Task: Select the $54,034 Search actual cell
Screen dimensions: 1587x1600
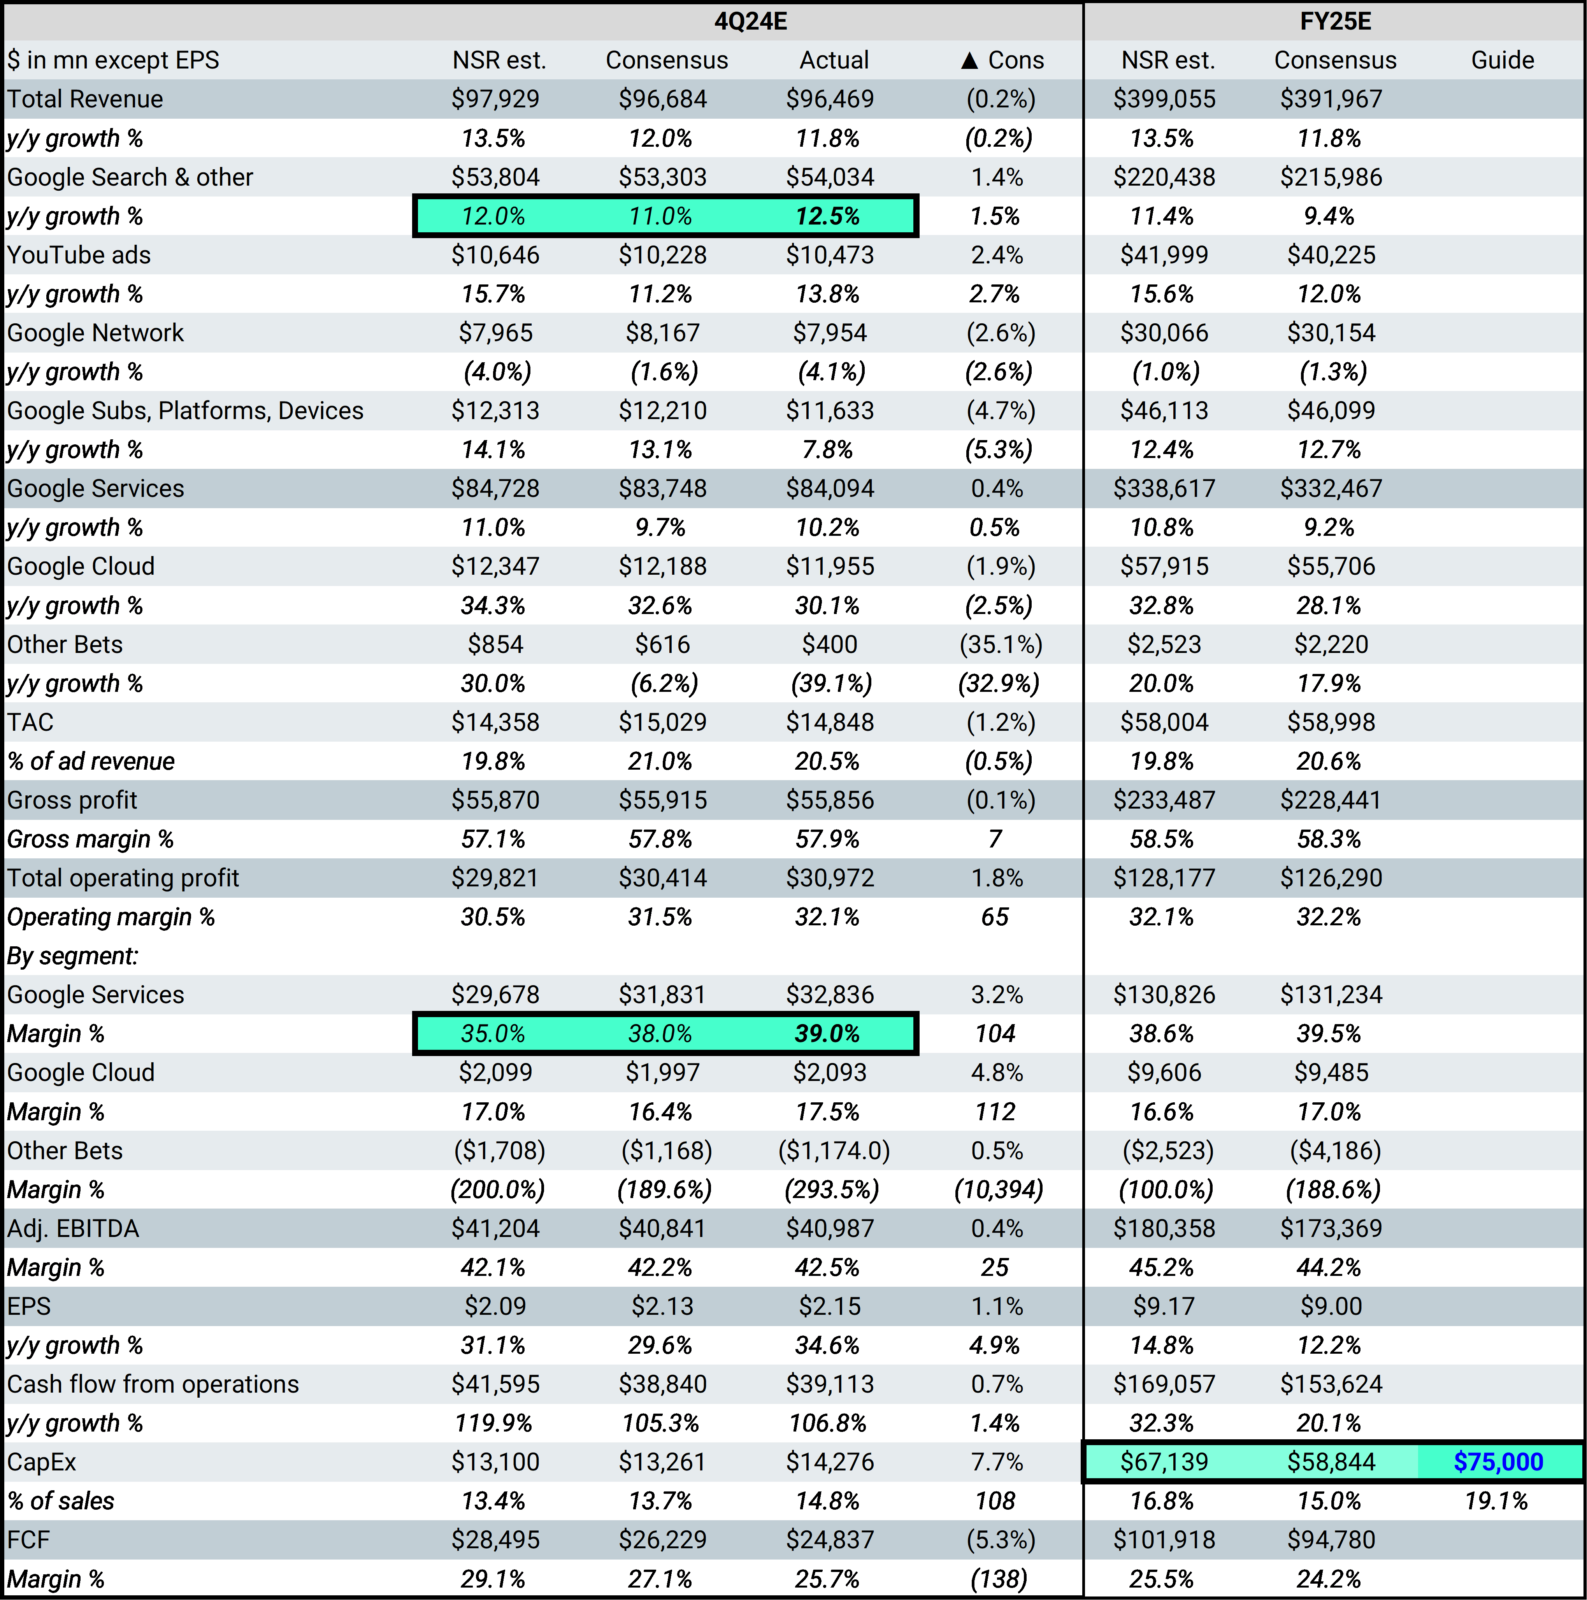Action: click(x=829, y=177)
